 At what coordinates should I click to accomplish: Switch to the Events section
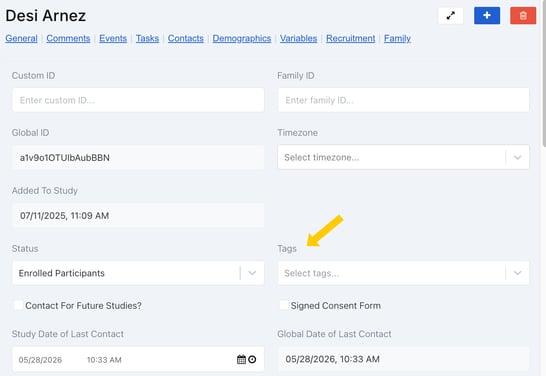[x=113, y=38]
